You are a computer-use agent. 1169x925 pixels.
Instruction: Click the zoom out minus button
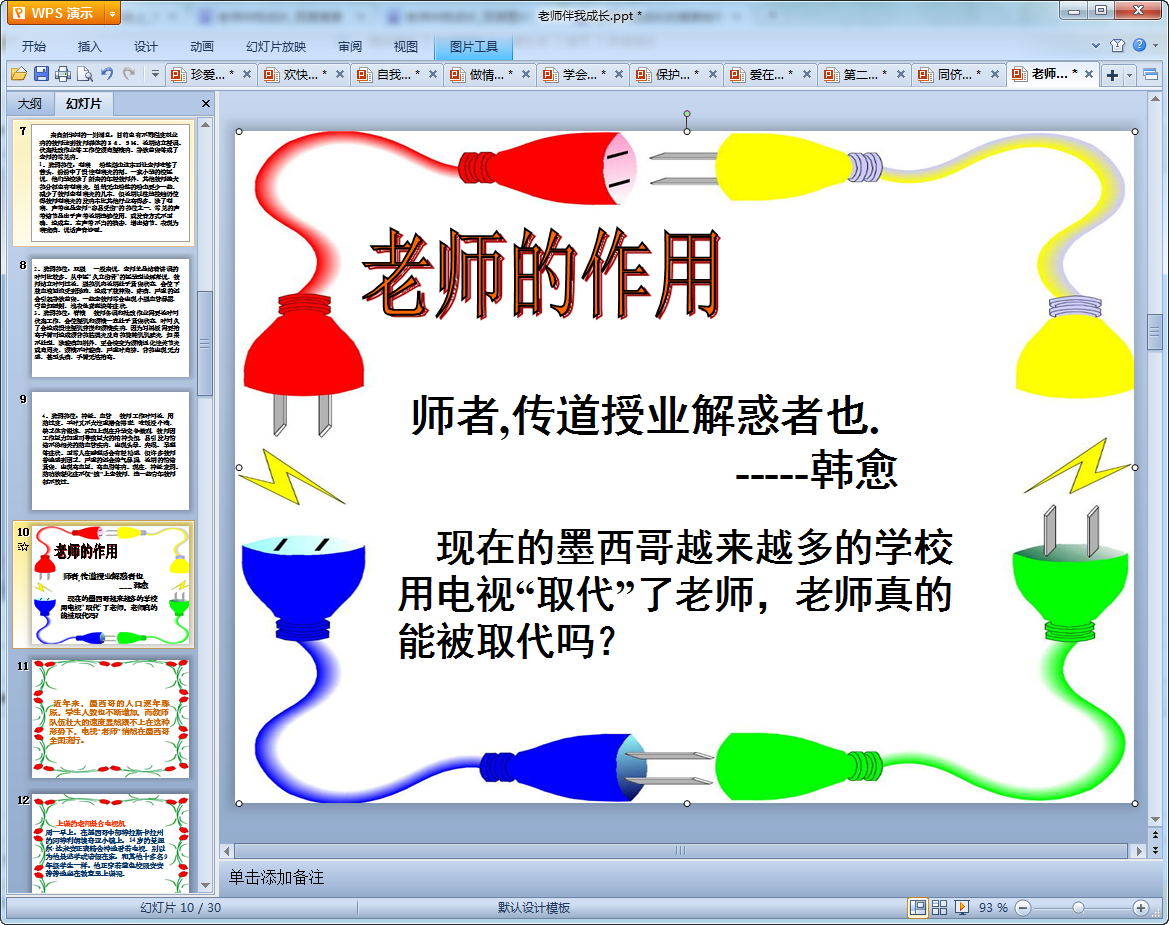click(1024, 907)
